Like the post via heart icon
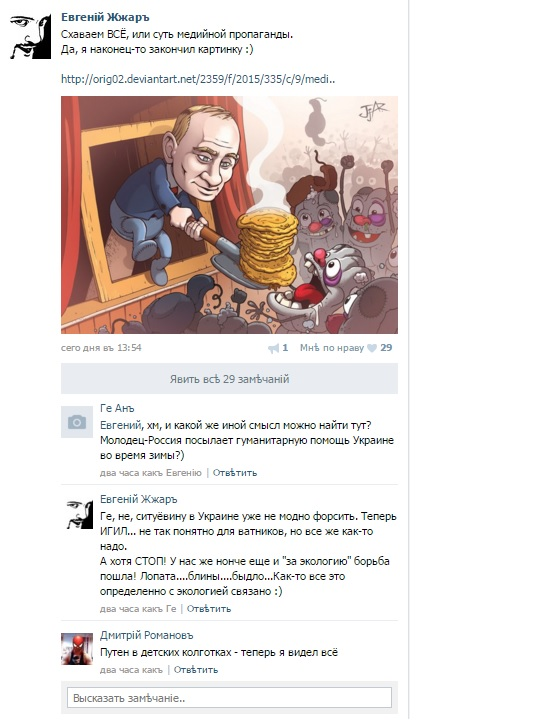 [372, 349]
